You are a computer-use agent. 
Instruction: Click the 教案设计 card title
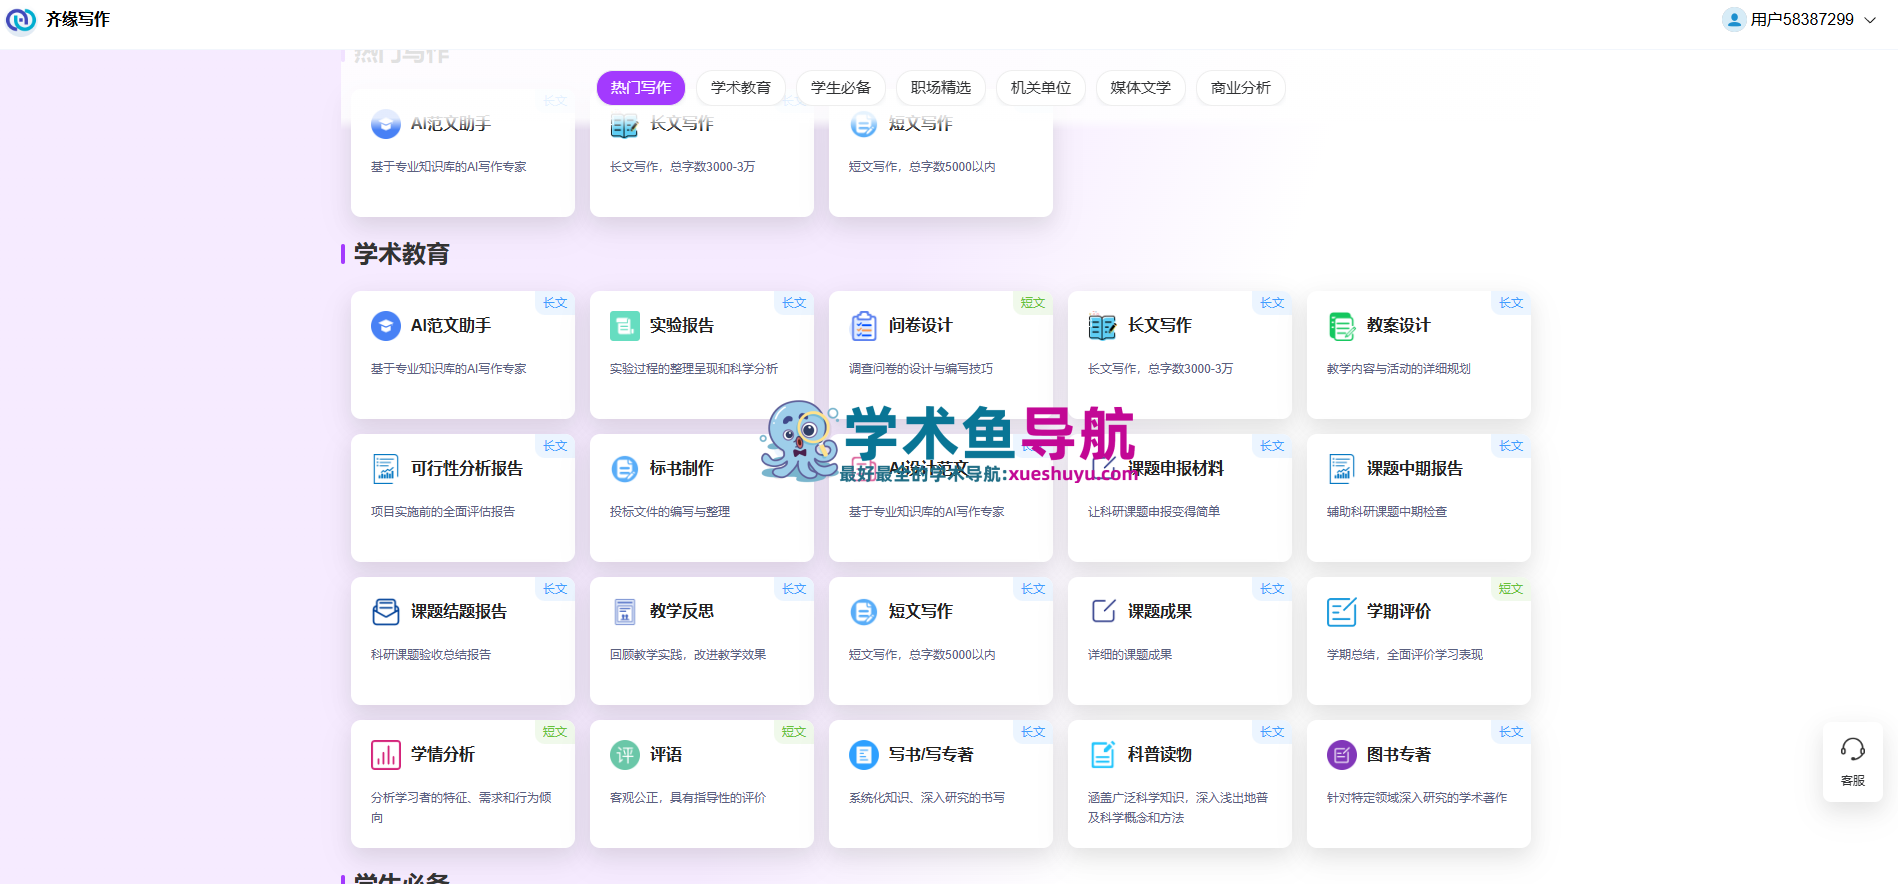tap(1399, 326)
